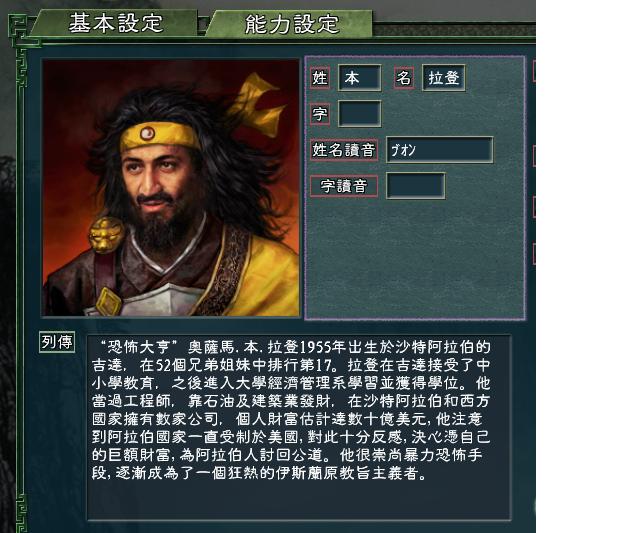Switch to the 基本設定 tab
This screenshot has height=533, width=640.
click(115, 23)
